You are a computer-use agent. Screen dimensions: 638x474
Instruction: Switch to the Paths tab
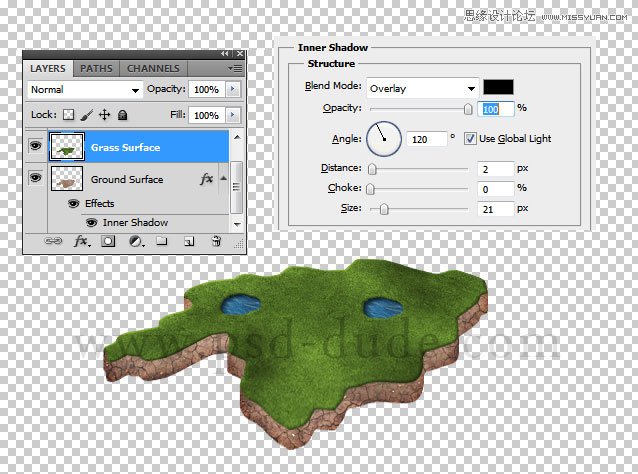pyautogui.click(x=96, y=68)
